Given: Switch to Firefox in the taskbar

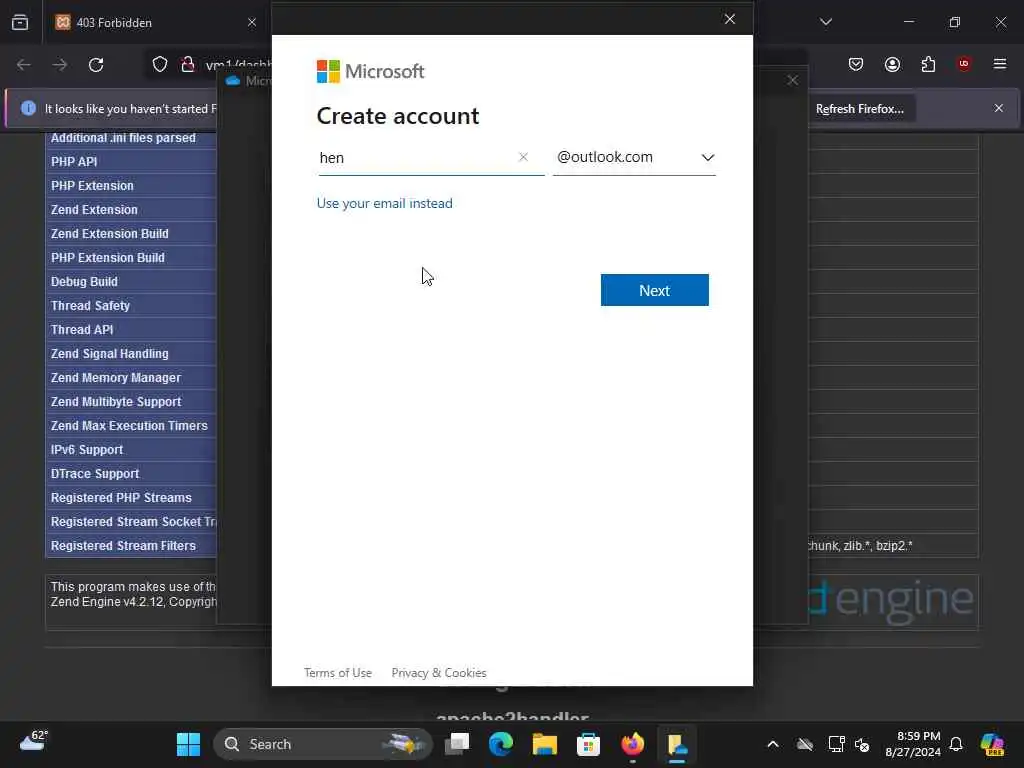Looking at the screenshot, I should click(632, 744).
